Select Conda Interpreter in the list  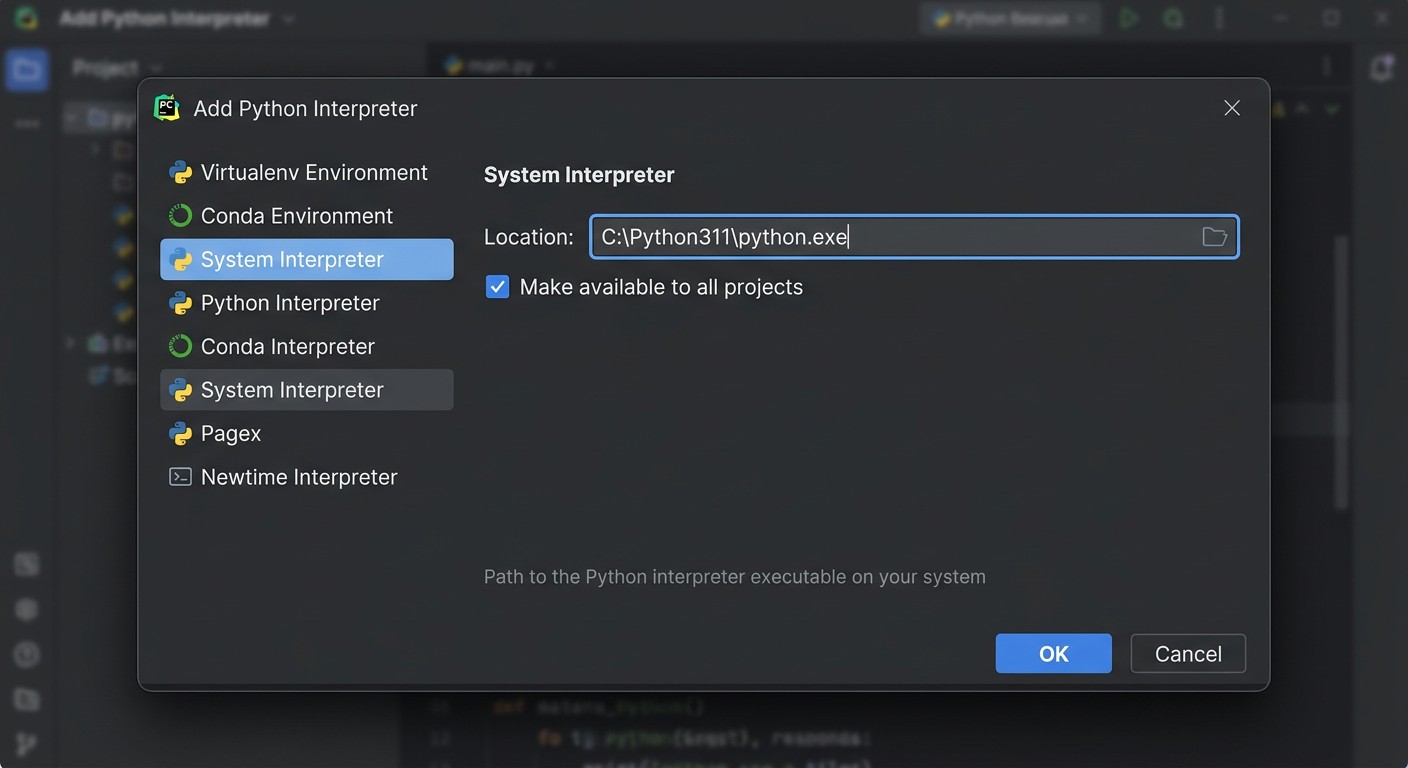(x=307, y=347)
